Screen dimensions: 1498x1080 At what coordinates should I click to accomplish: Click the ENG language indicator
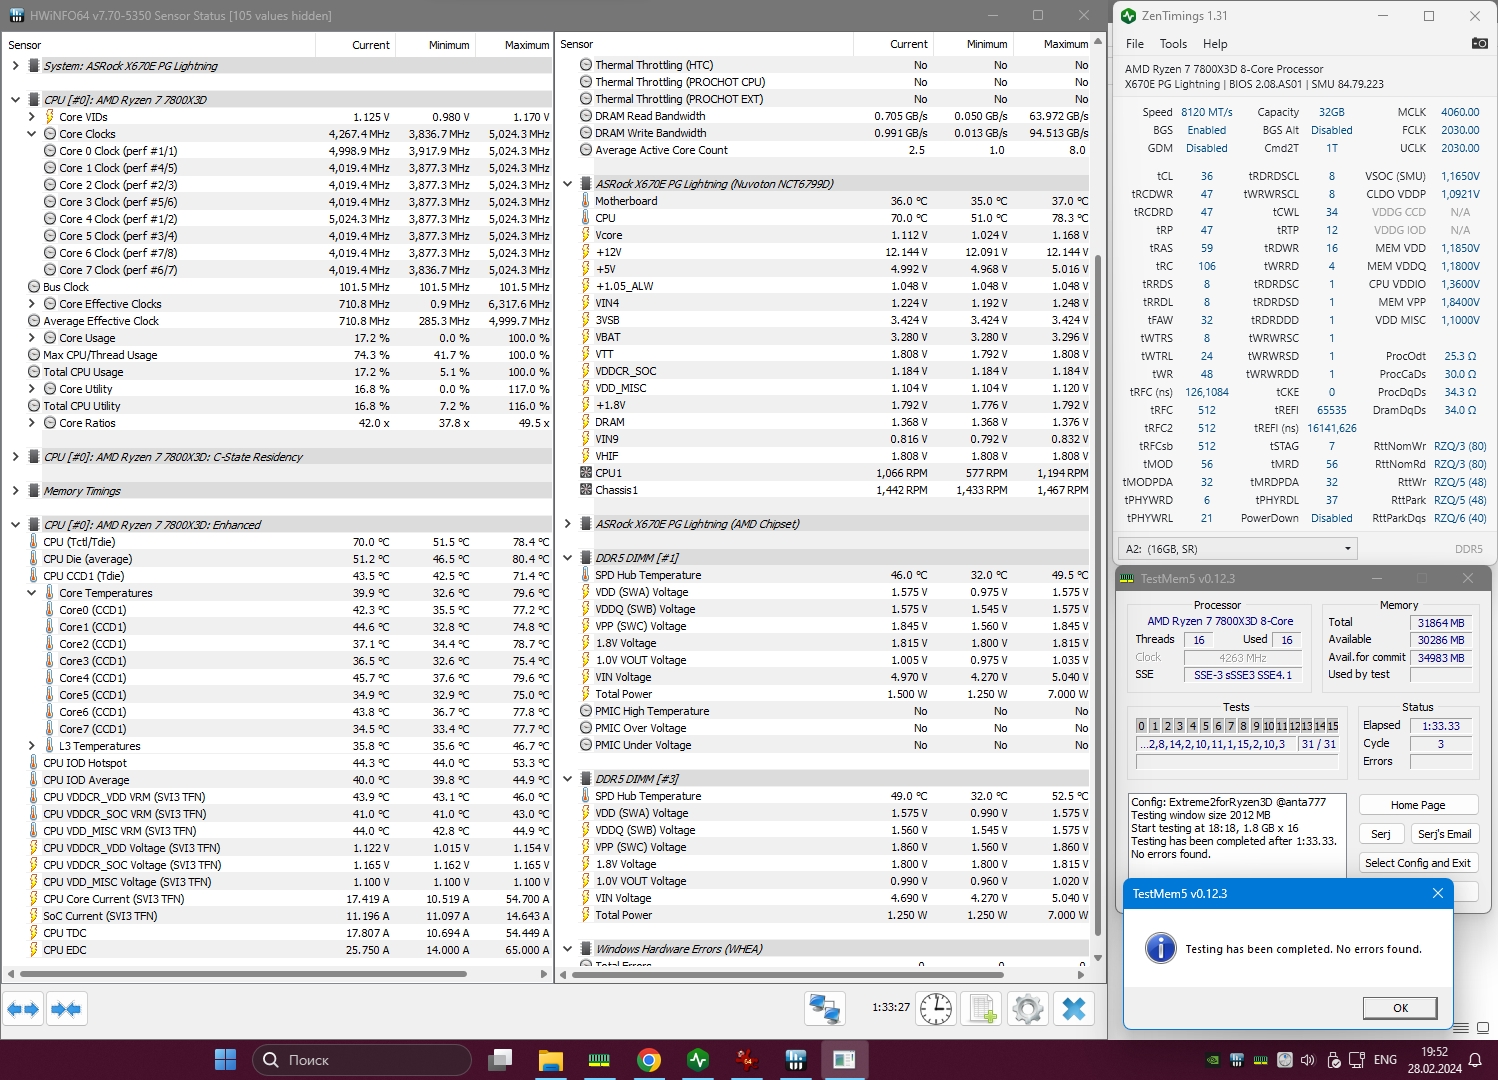pyautogui.click(x=1385, y=1060)
